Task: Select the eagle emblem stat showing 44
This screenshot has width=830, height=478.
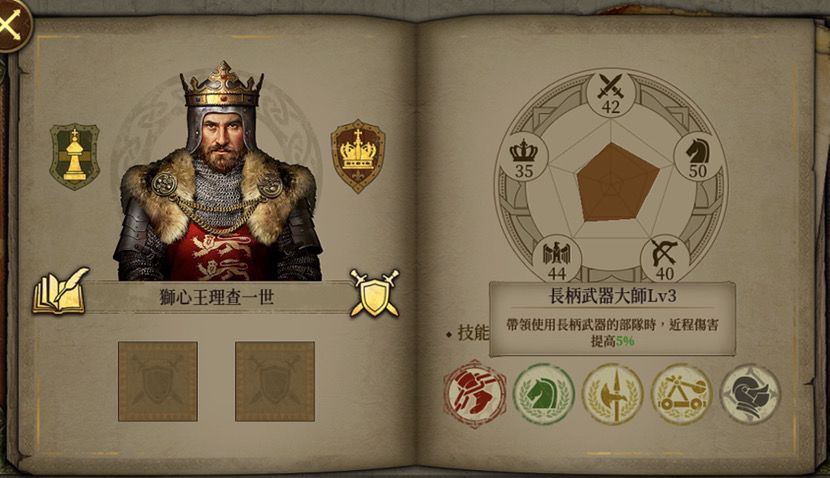Action: (x=556, y=259)
